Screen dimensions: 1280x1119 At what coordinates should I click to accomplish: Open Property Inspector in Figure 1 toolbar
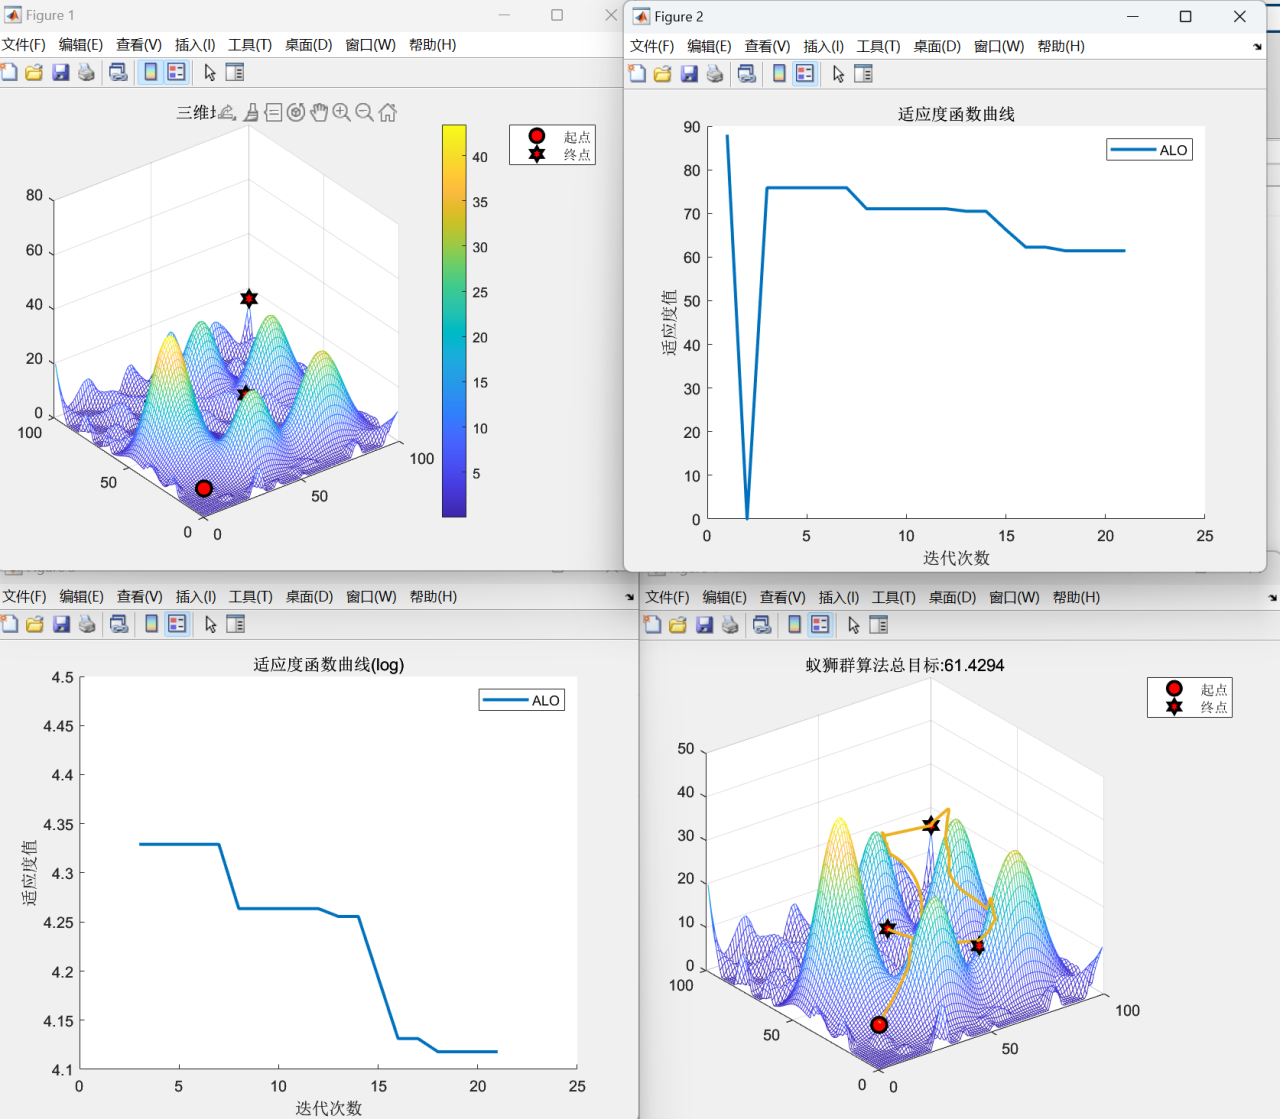click(235, 72)
